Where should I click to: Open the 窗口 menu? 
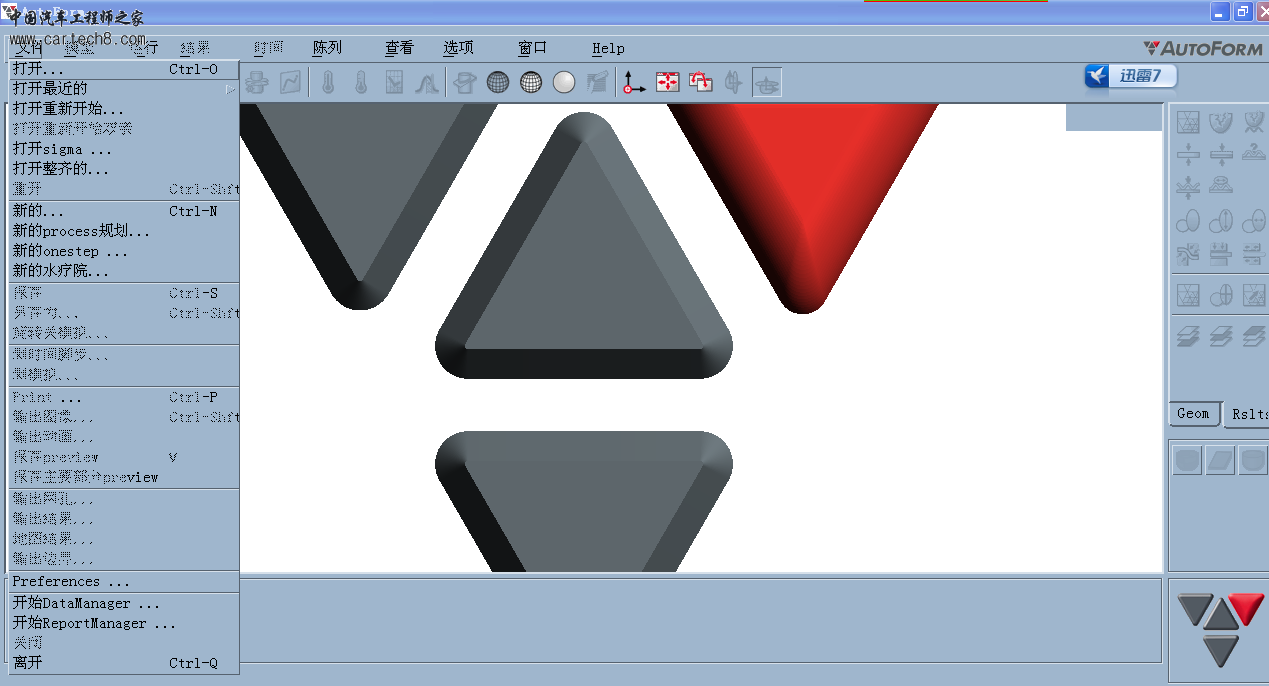533,48
